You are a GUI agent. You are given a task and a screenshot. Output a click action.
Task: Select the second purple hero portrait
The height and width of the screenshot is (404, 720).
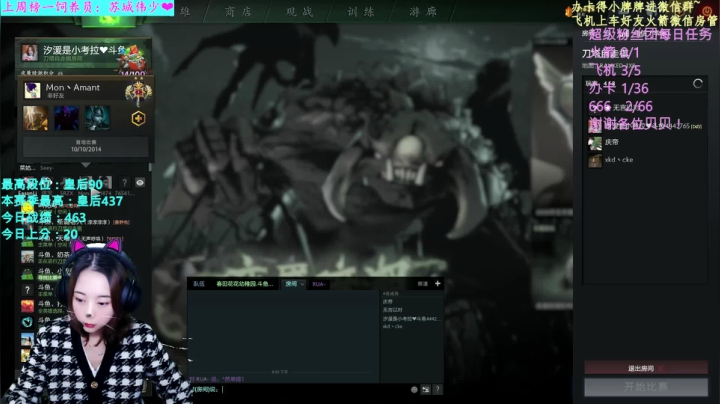pyautogui.click(x=67, y=118)
